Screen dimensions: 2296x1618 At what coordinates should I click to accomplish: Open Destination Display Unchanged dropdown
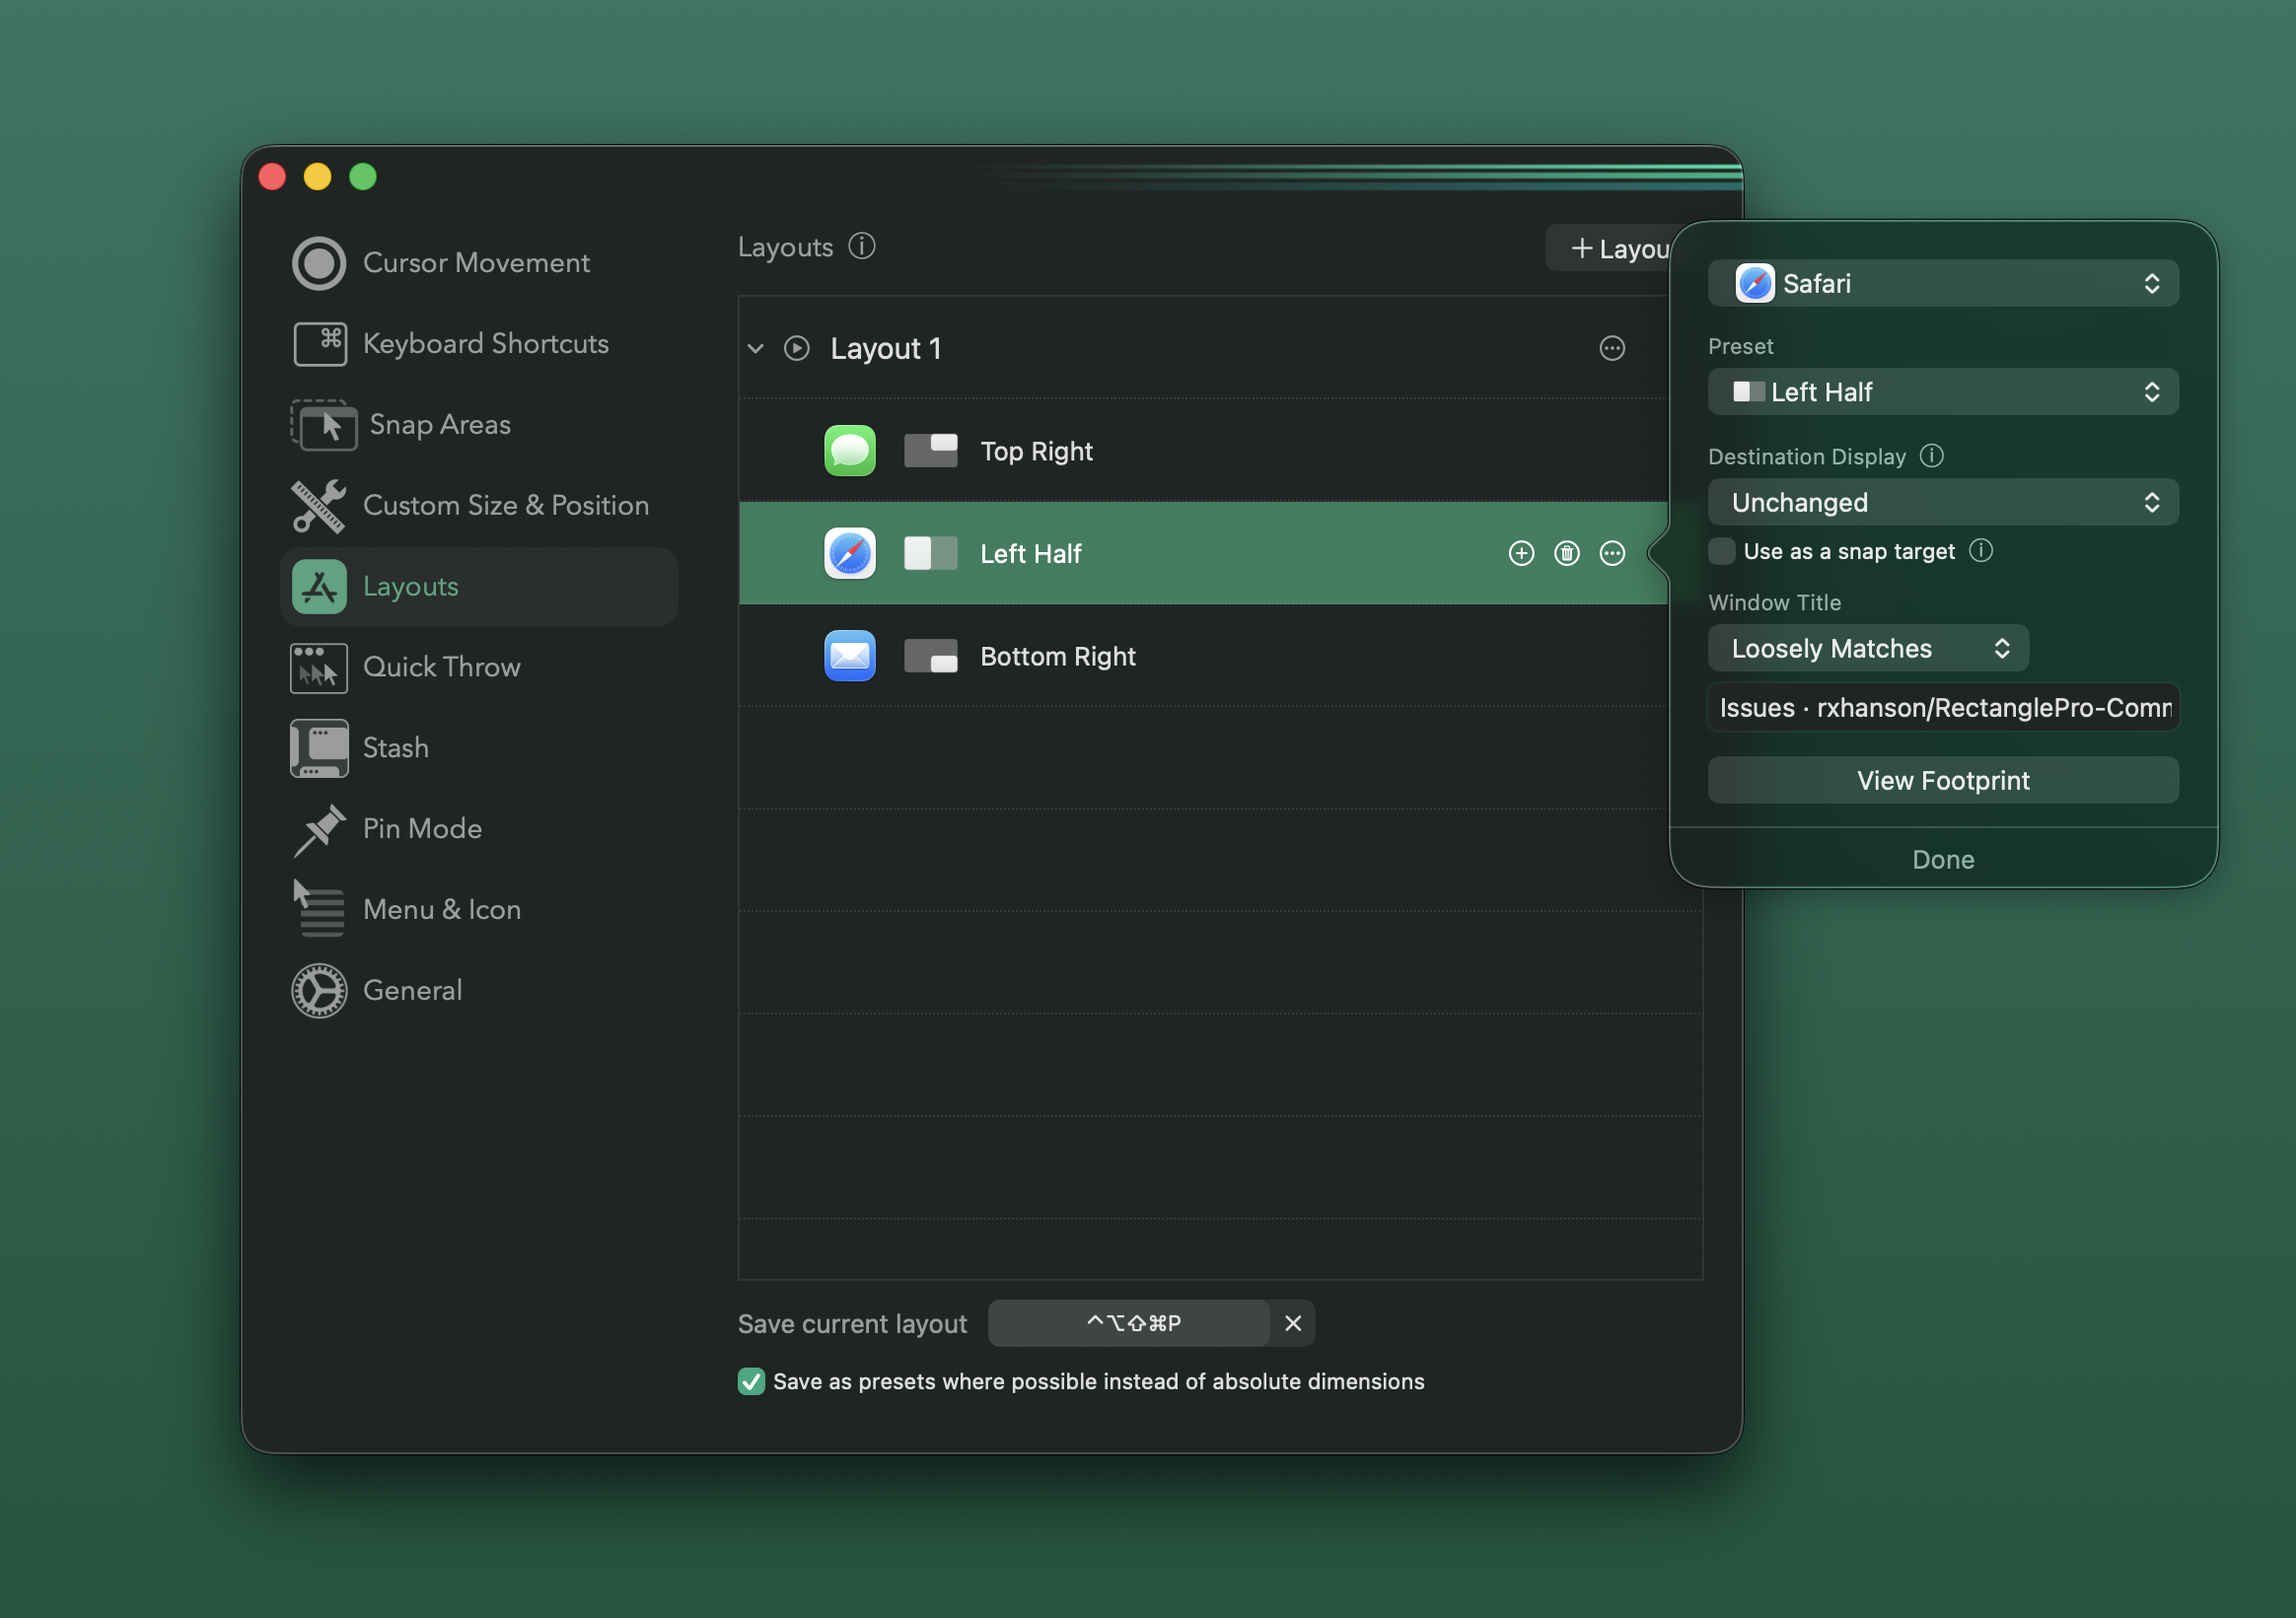1943,502
